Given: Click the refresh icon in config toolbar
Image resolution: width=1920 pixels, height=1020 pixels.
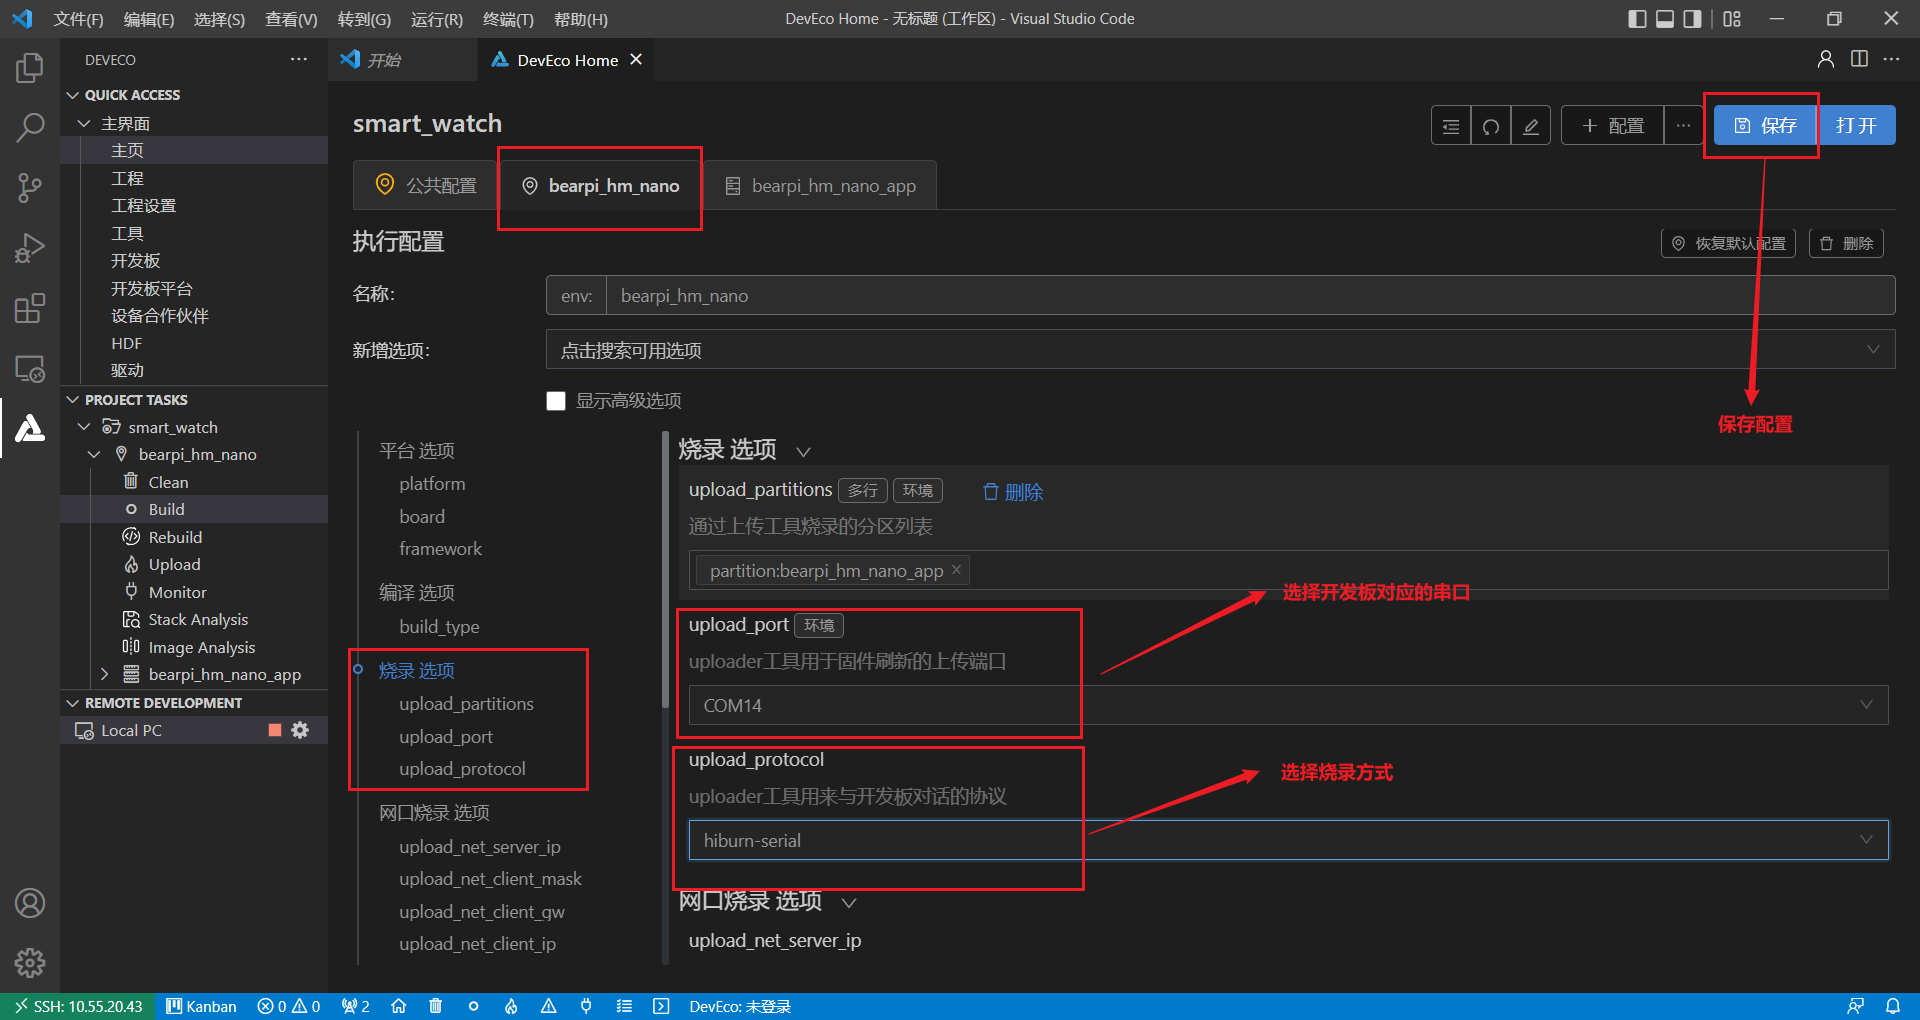Looking at the screenshot, I should (x=1491, y=126).
